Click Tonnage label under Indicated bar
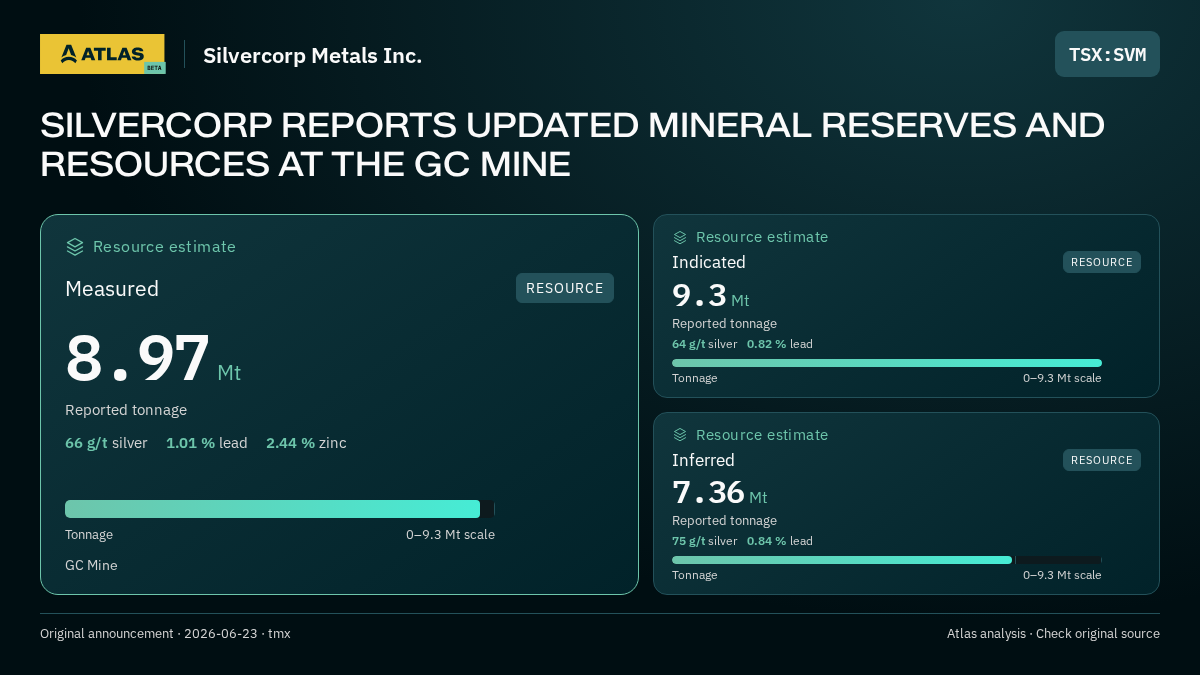The width and height of the screenshot is (1200, 675). pos(695,378)
